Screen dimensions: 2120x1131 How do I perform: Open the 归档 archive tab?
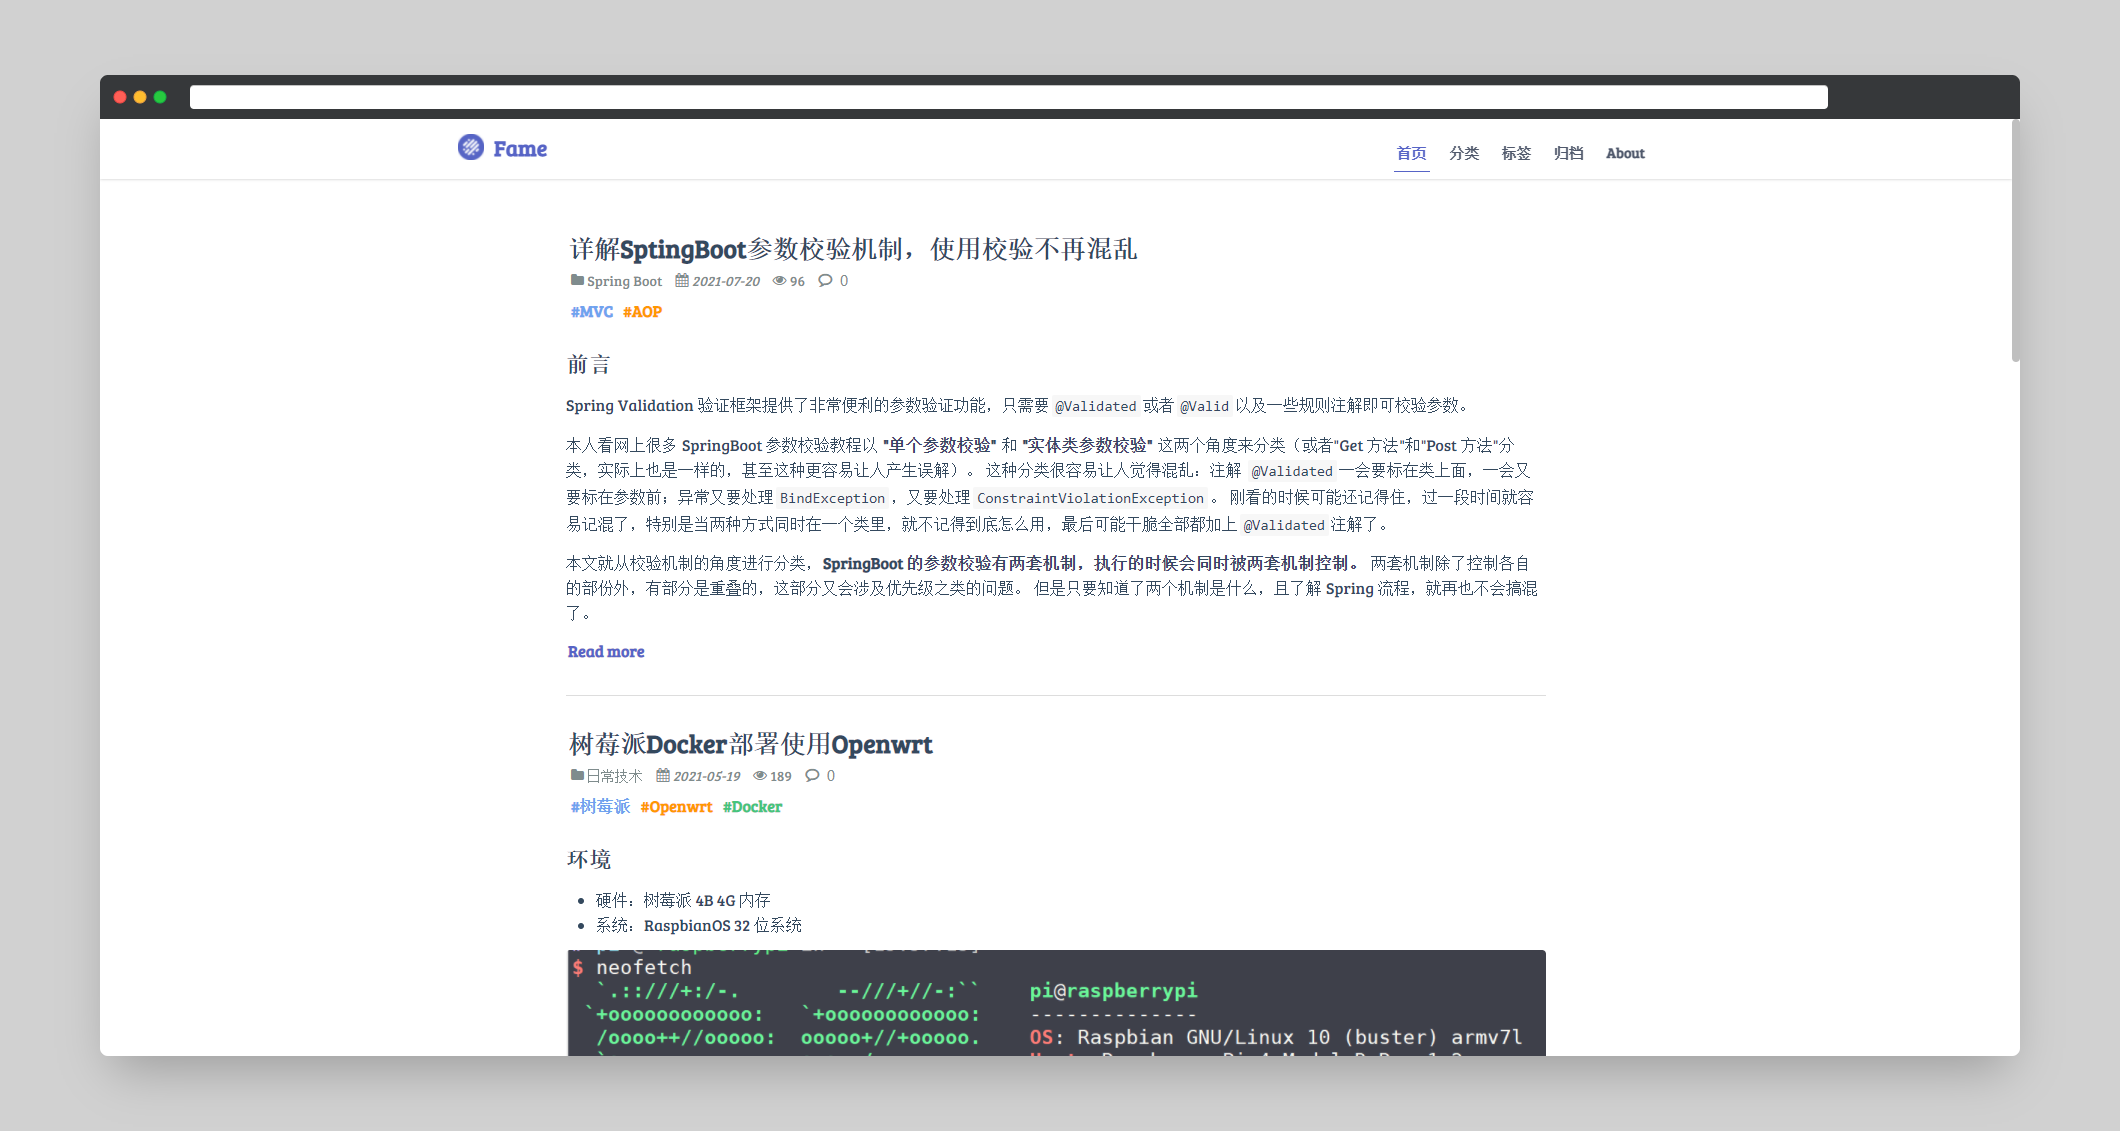click(x=1568, y=153)
